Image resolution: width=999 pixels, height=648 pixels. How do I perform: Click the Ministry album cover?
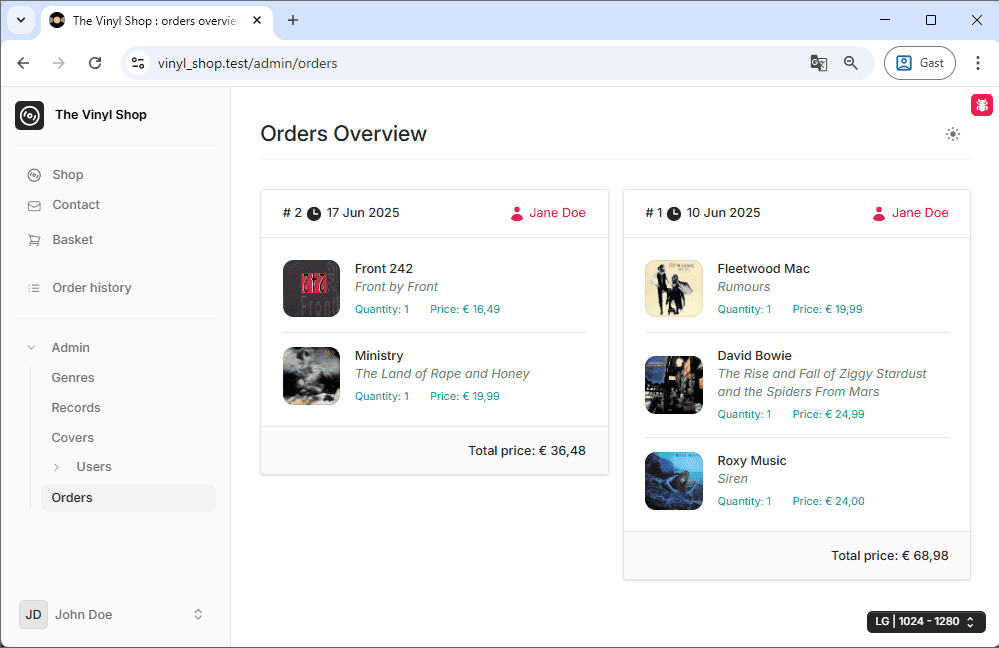(x=312, y=376)
